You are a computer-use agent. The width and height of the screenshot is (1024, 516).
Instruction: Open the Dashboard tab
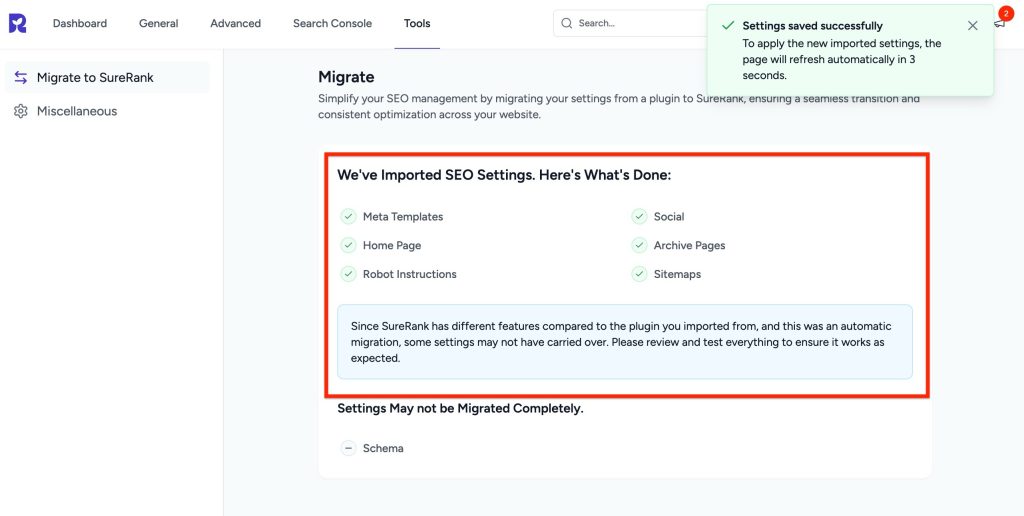[x=80, y=24]
